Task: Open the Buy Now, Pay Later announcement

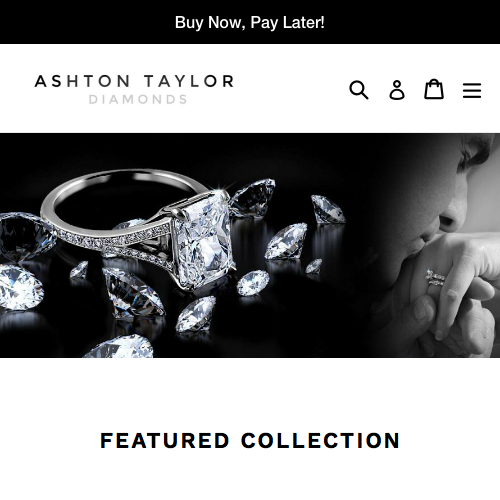Action: tap(250, 22)
